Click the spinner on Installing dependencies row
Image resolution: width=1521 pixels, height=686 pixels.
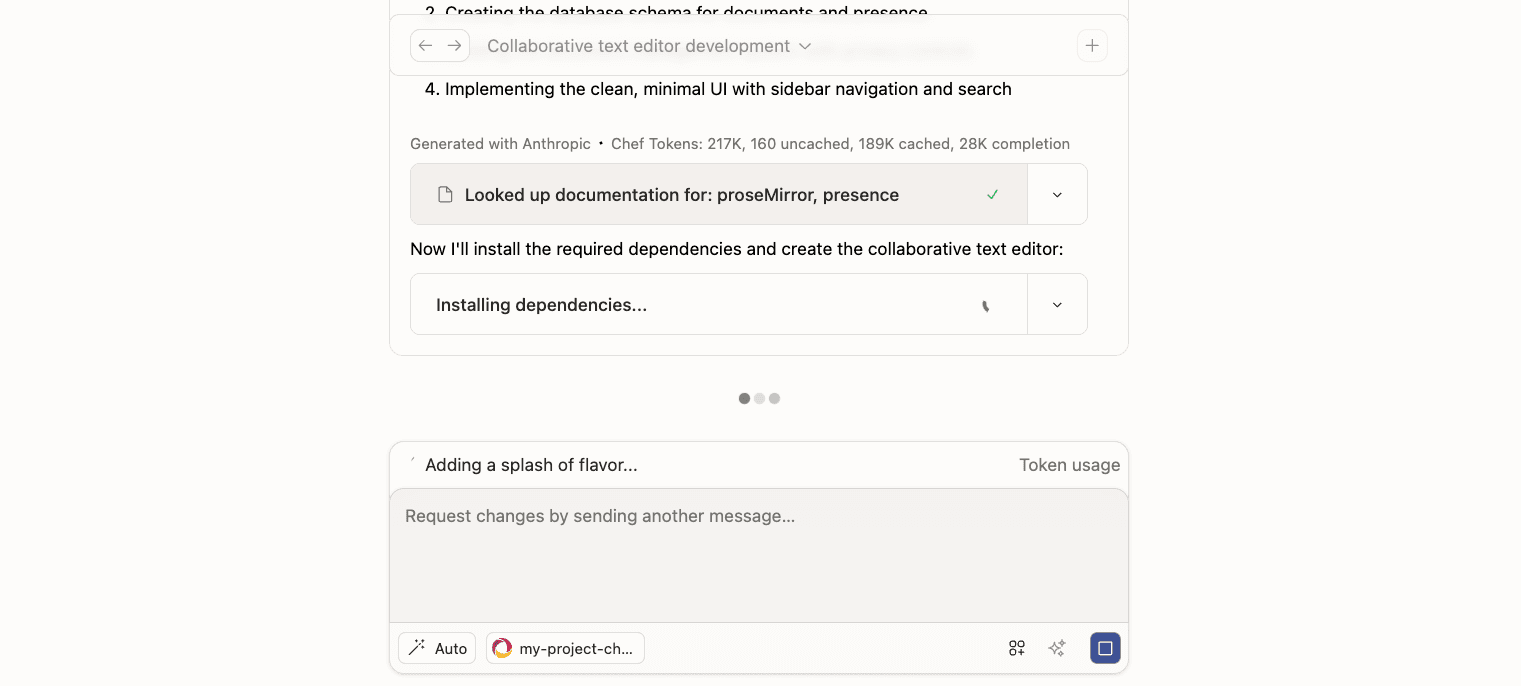coord(985,305)
